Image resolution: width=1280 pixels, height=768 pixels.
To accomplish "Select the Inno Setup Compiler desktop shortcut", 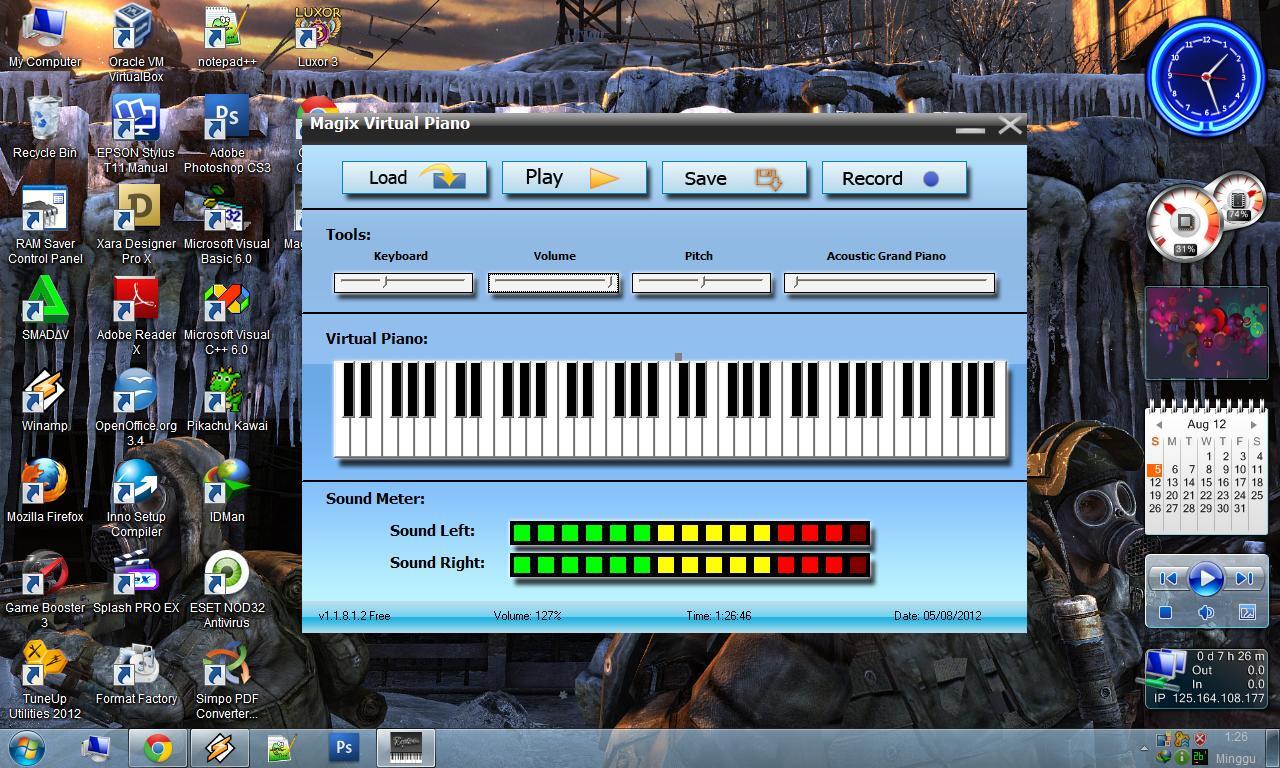I will 136,498.
